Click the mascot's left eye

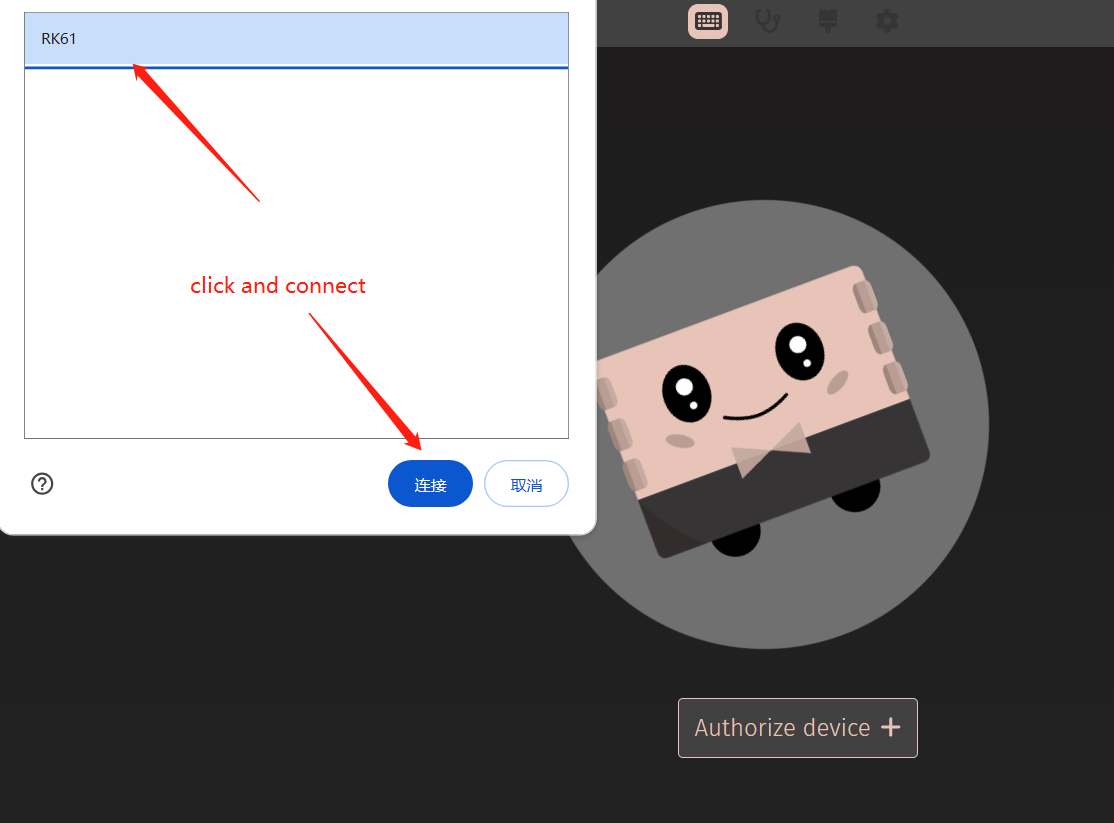pyautogui.click(x=686, y=394)
